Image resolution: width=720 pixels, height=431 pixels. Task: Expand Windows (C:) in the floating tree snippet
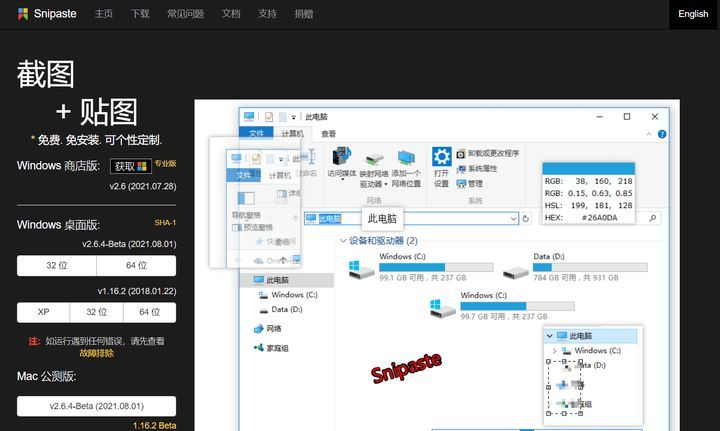pos(554,351)
